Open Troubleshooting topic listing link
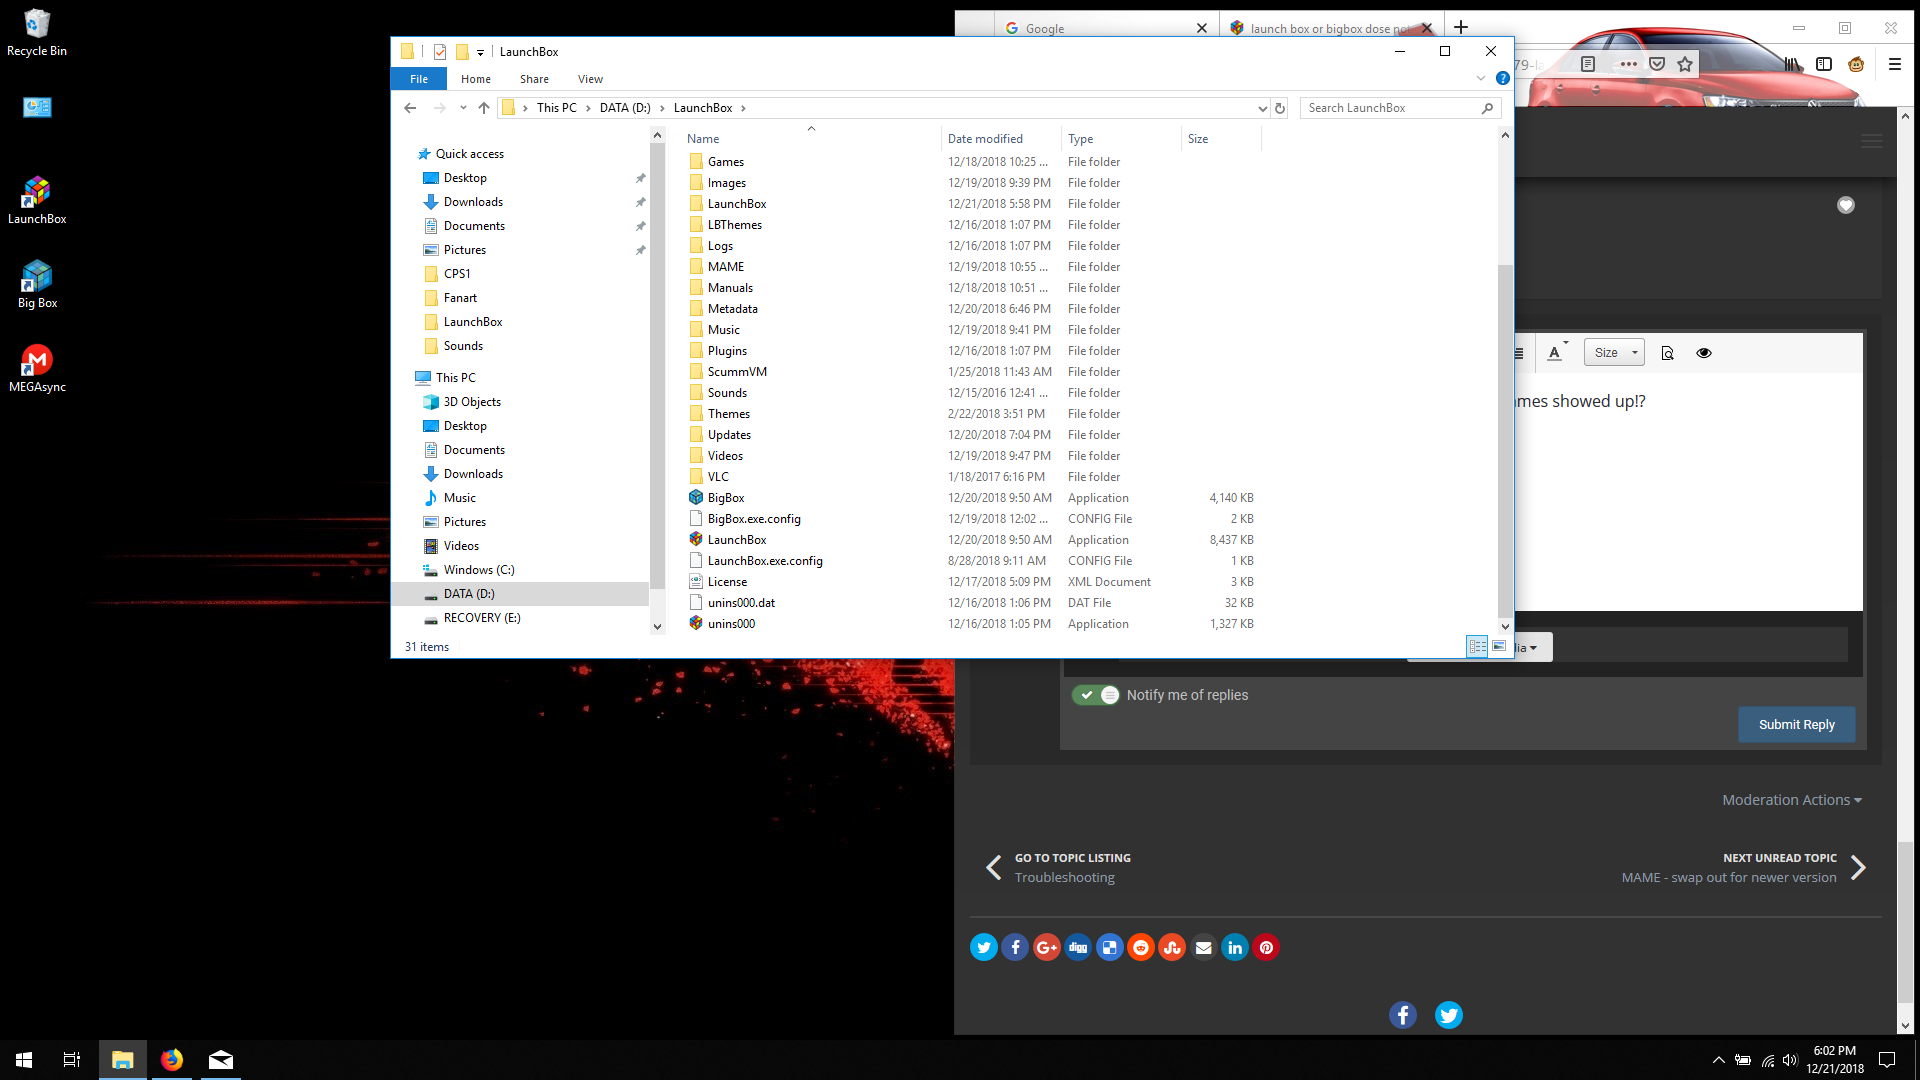 pyautogui.click(x=1064, y=877)
